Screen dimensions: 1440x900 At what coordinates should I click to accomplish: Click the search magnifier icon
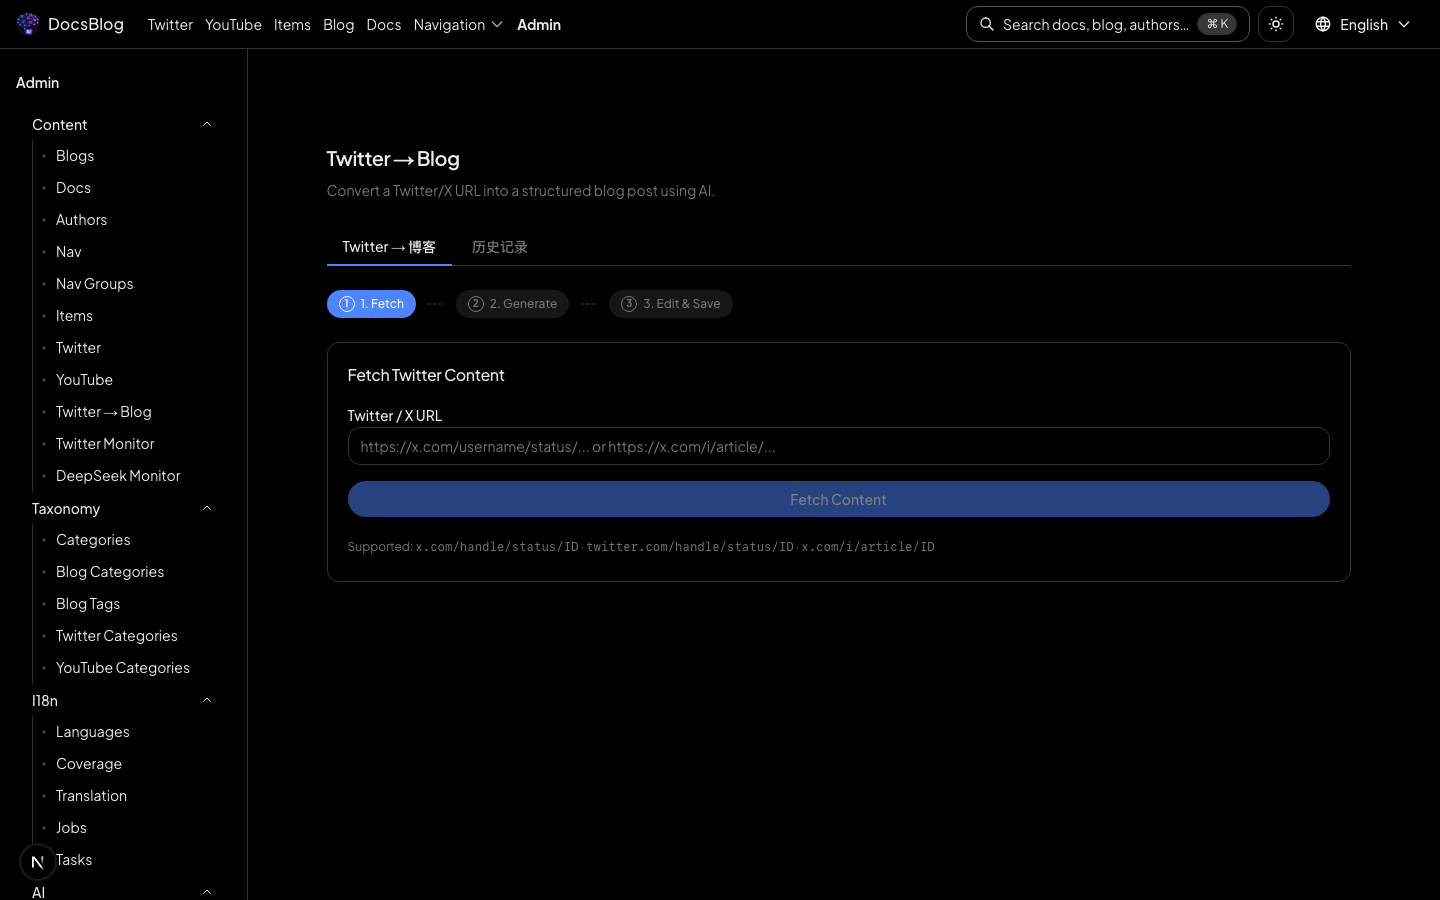987,24
